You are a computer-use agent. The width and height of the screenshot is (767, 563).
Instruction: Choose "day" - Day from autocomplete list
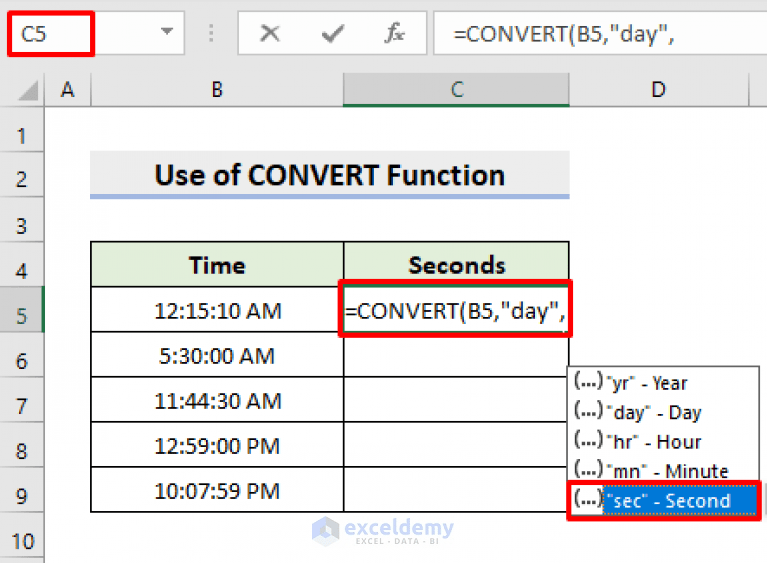tap(663, 412)
